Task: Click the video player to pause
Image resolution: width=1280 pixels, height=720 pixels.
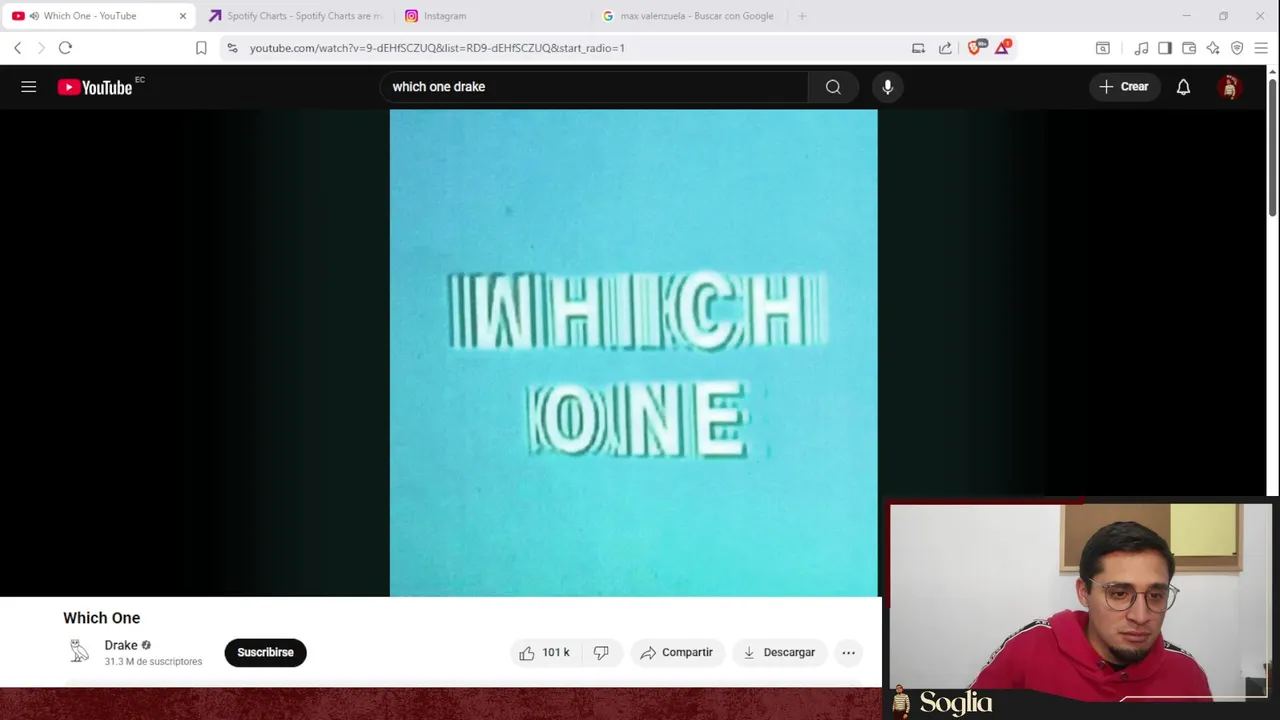Action: pos(633,353)
